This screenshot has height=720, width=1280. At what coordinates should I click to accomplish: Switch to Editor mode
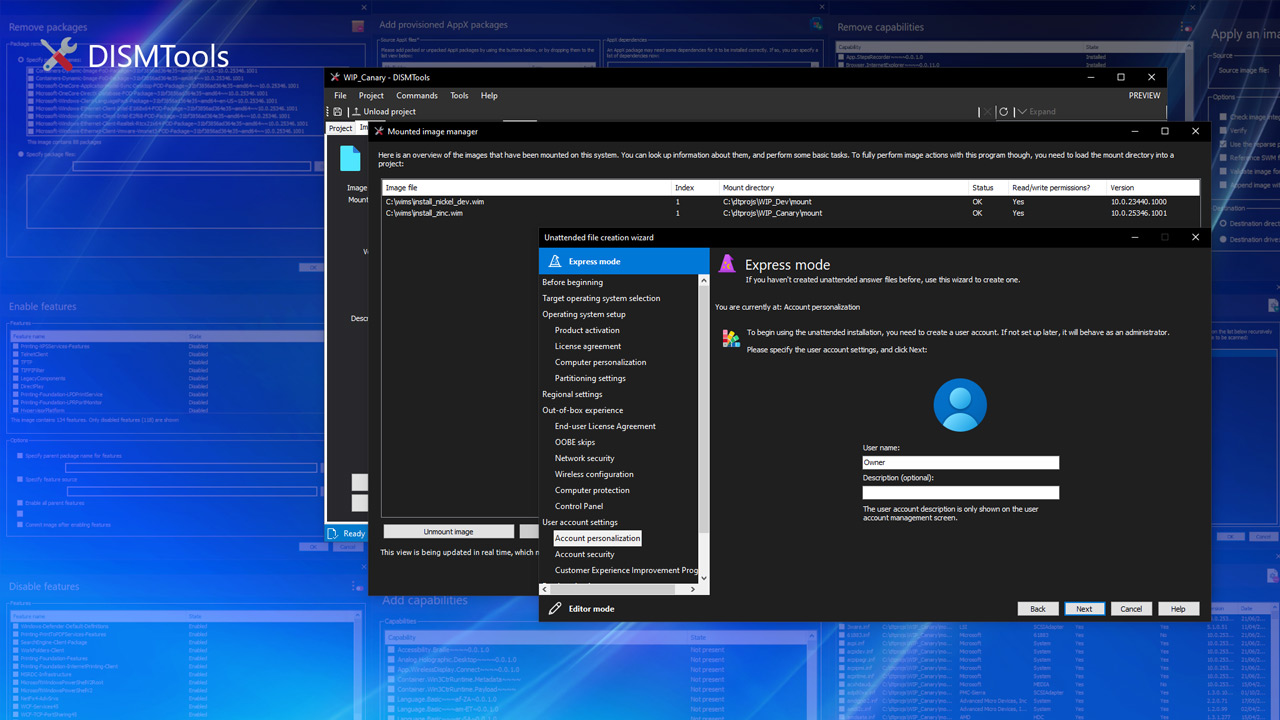point(624,608)
